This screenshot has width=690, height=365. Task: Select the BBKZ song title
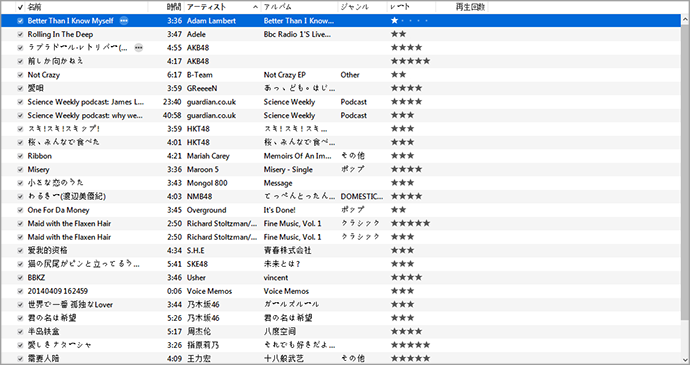click(x=36, y=277)
